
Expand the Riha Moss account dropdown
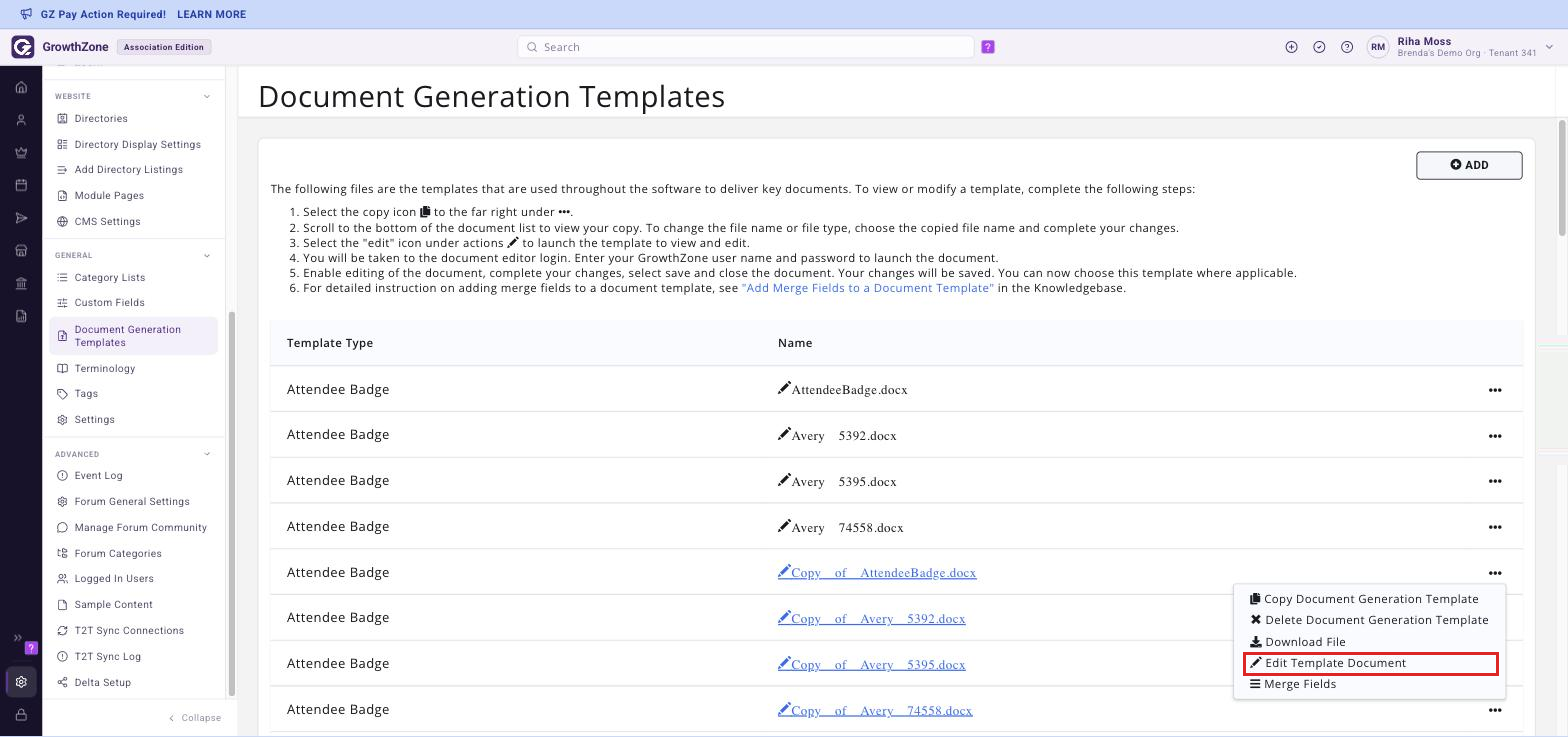[x=1549, y=47]
